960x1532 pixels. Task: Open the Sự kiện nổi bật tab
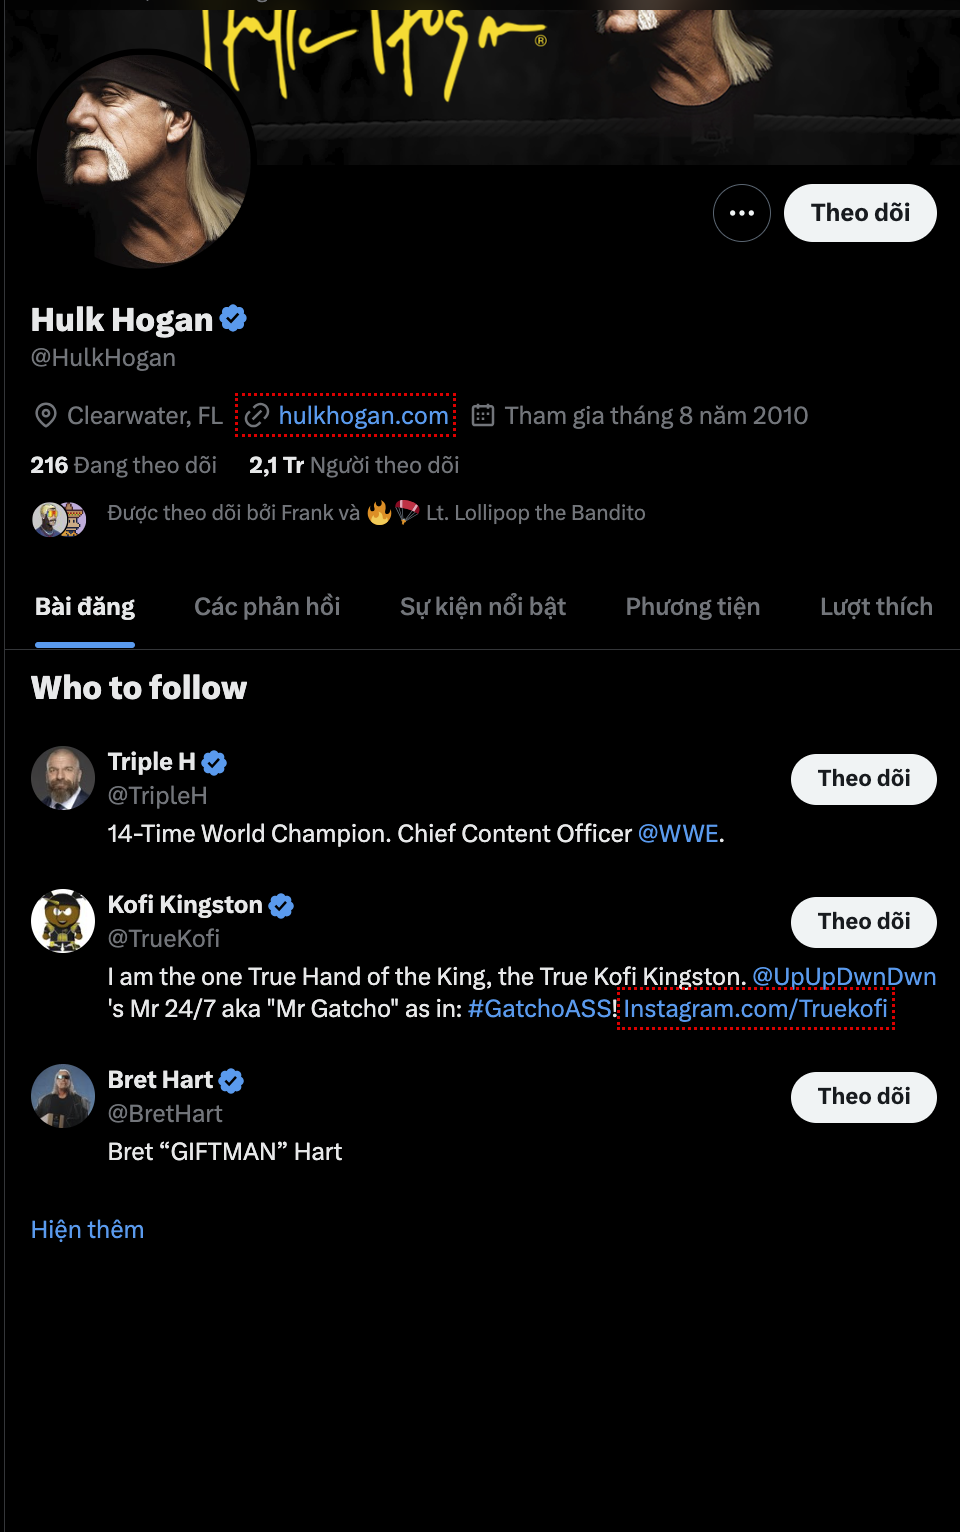482,607
